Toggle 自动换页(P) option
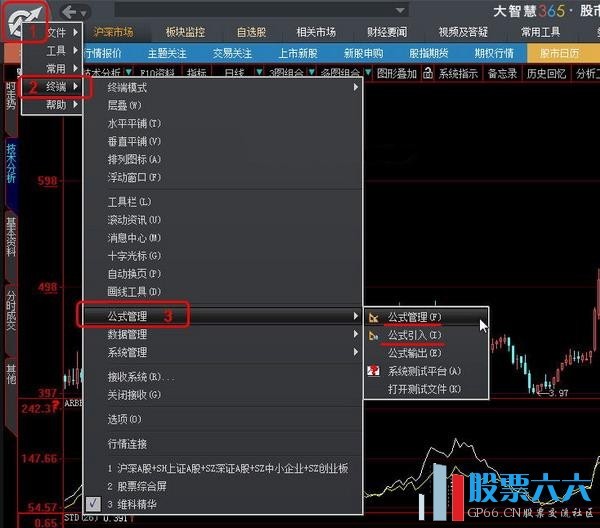 click(x=134, y=274)
